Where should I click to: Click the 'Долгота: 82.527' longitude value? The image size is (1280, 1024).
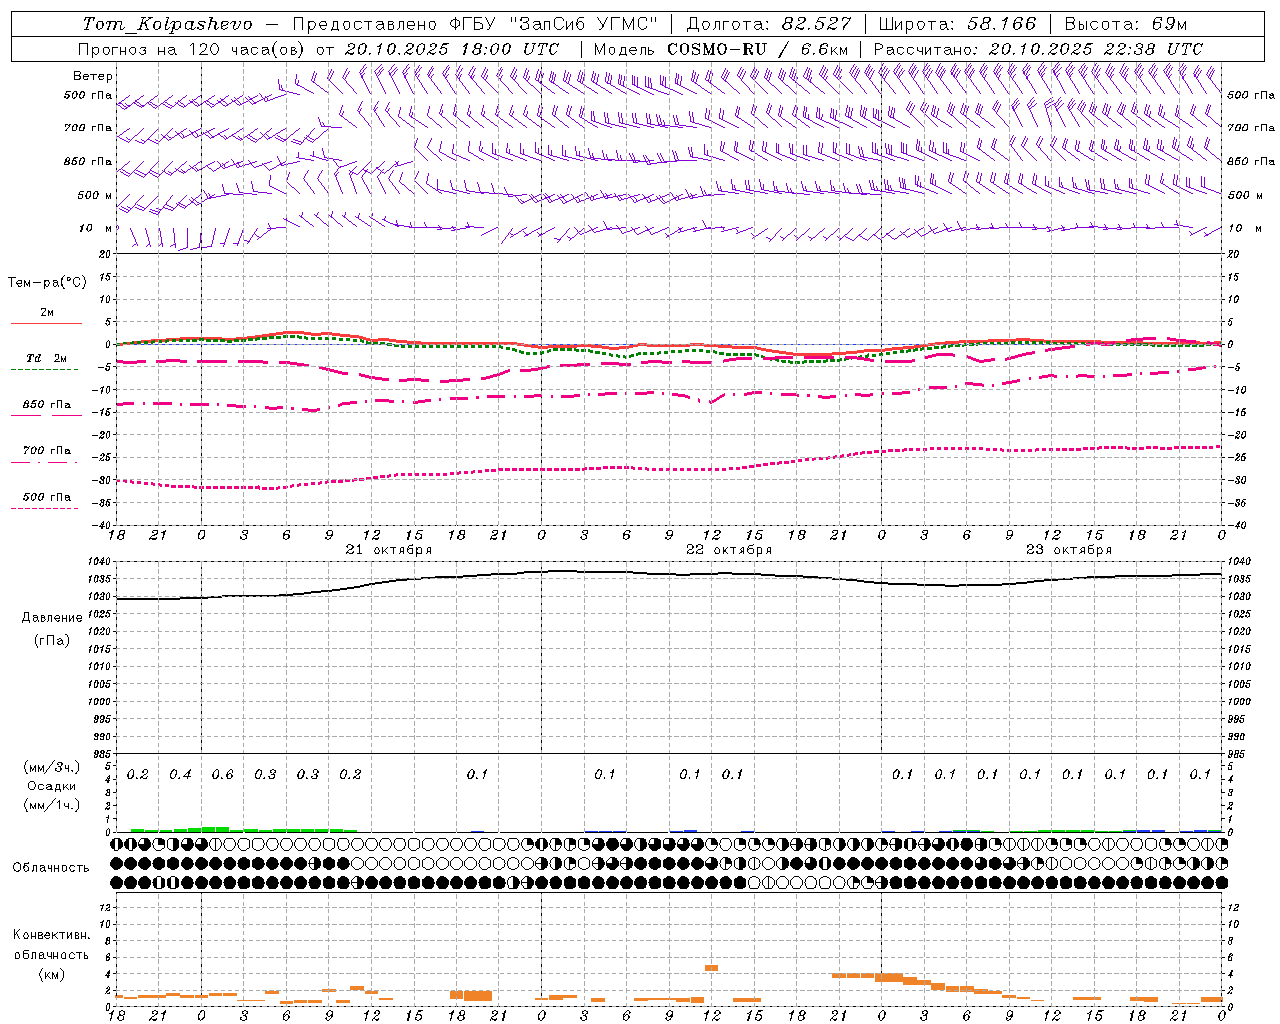[769, 24]
